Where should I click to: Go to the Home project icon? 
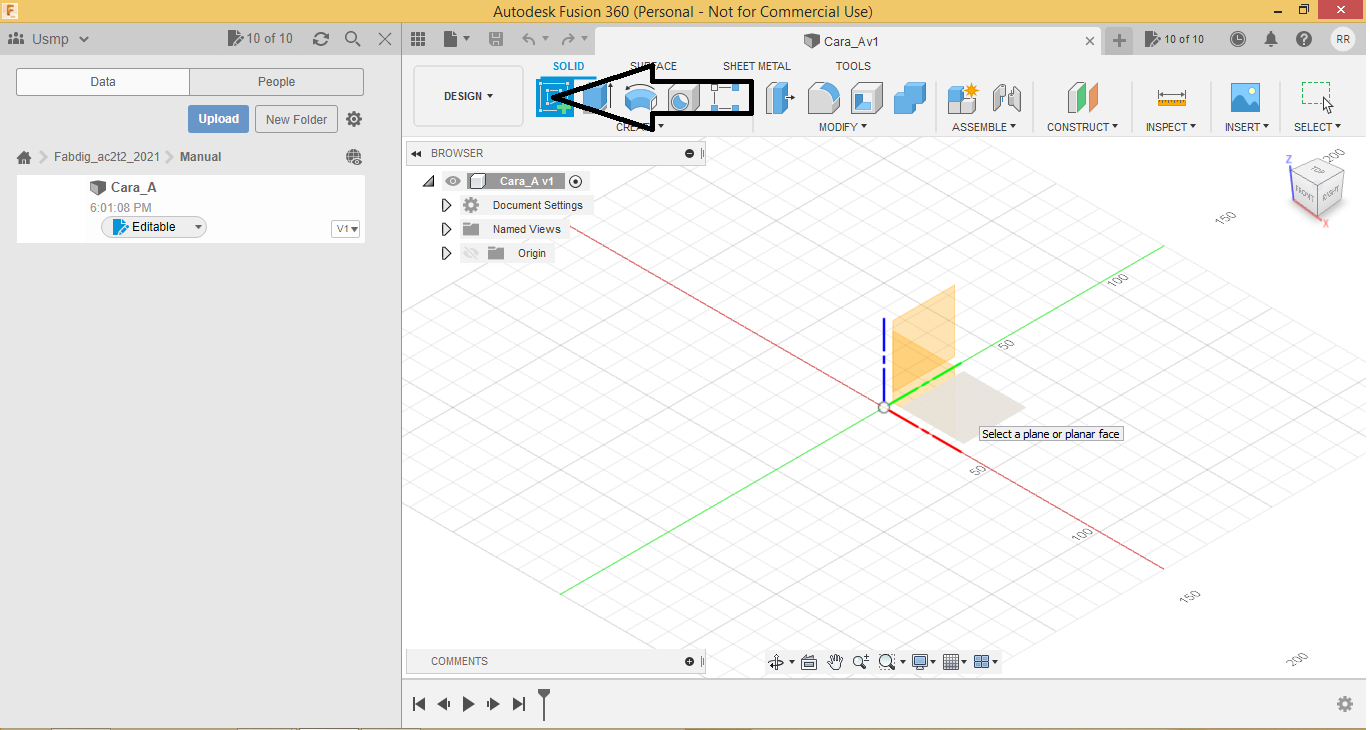point(24,157)
